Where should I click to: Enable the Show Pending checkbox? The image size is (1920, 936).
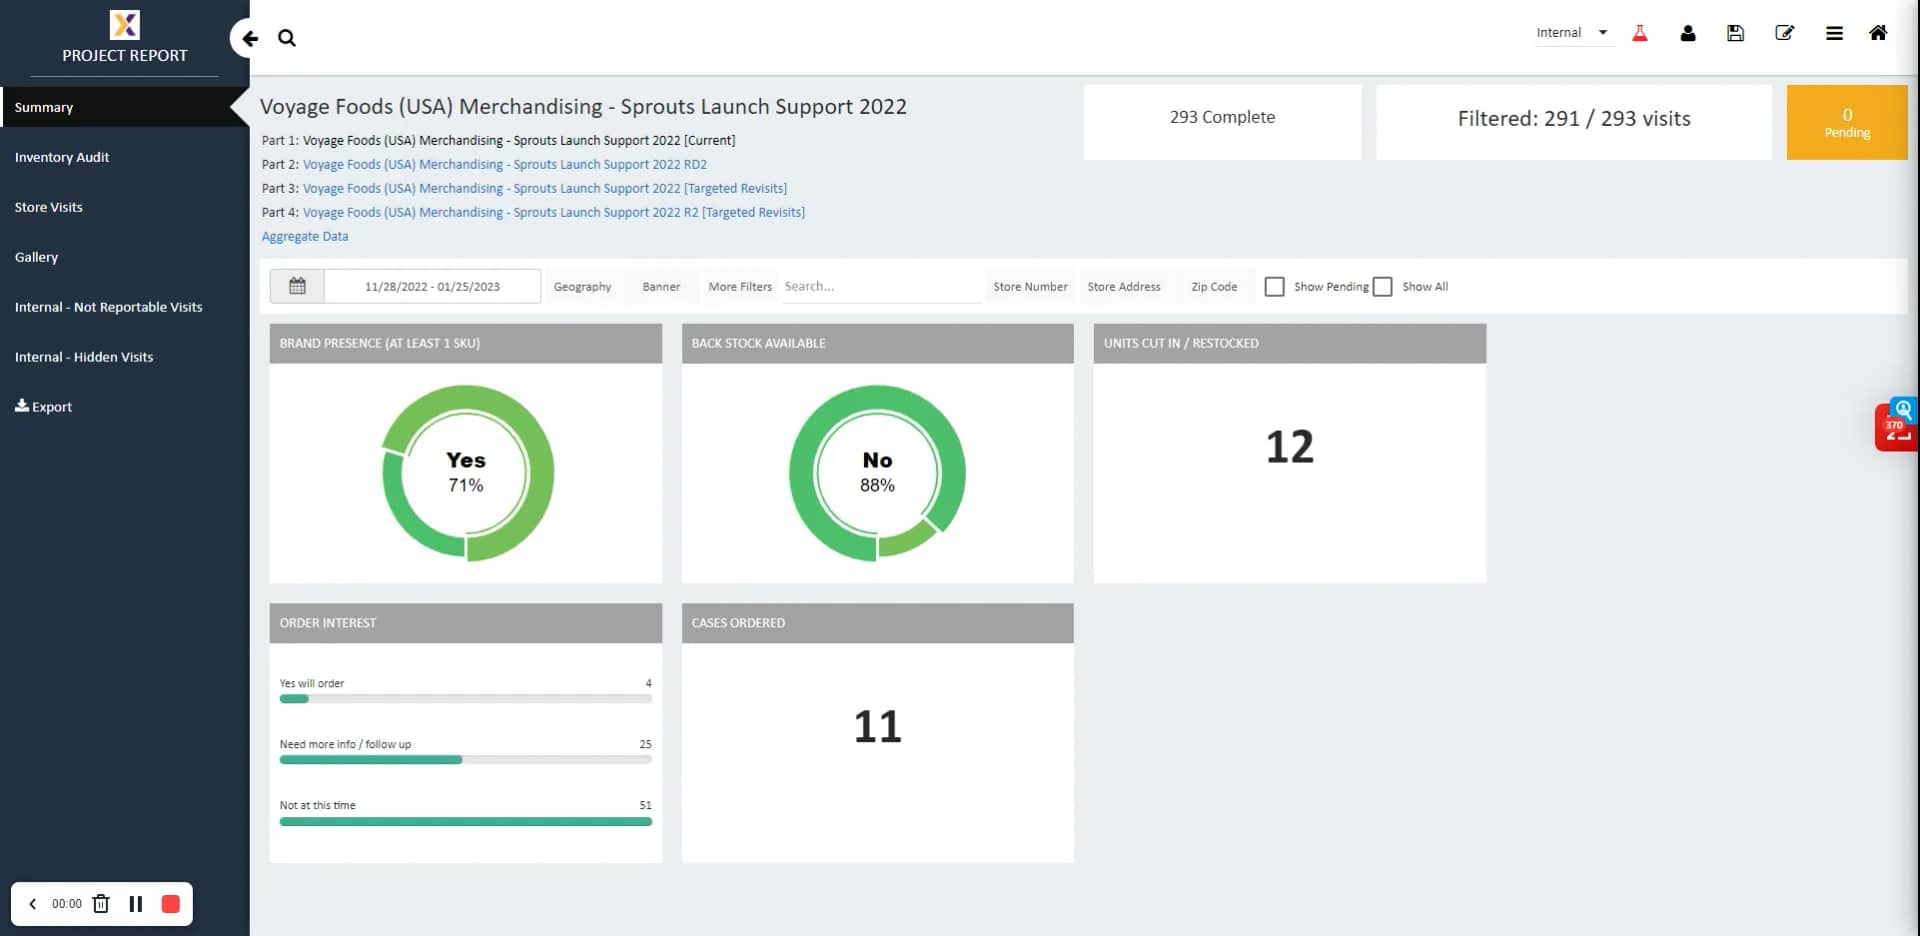click(1275, 286)
